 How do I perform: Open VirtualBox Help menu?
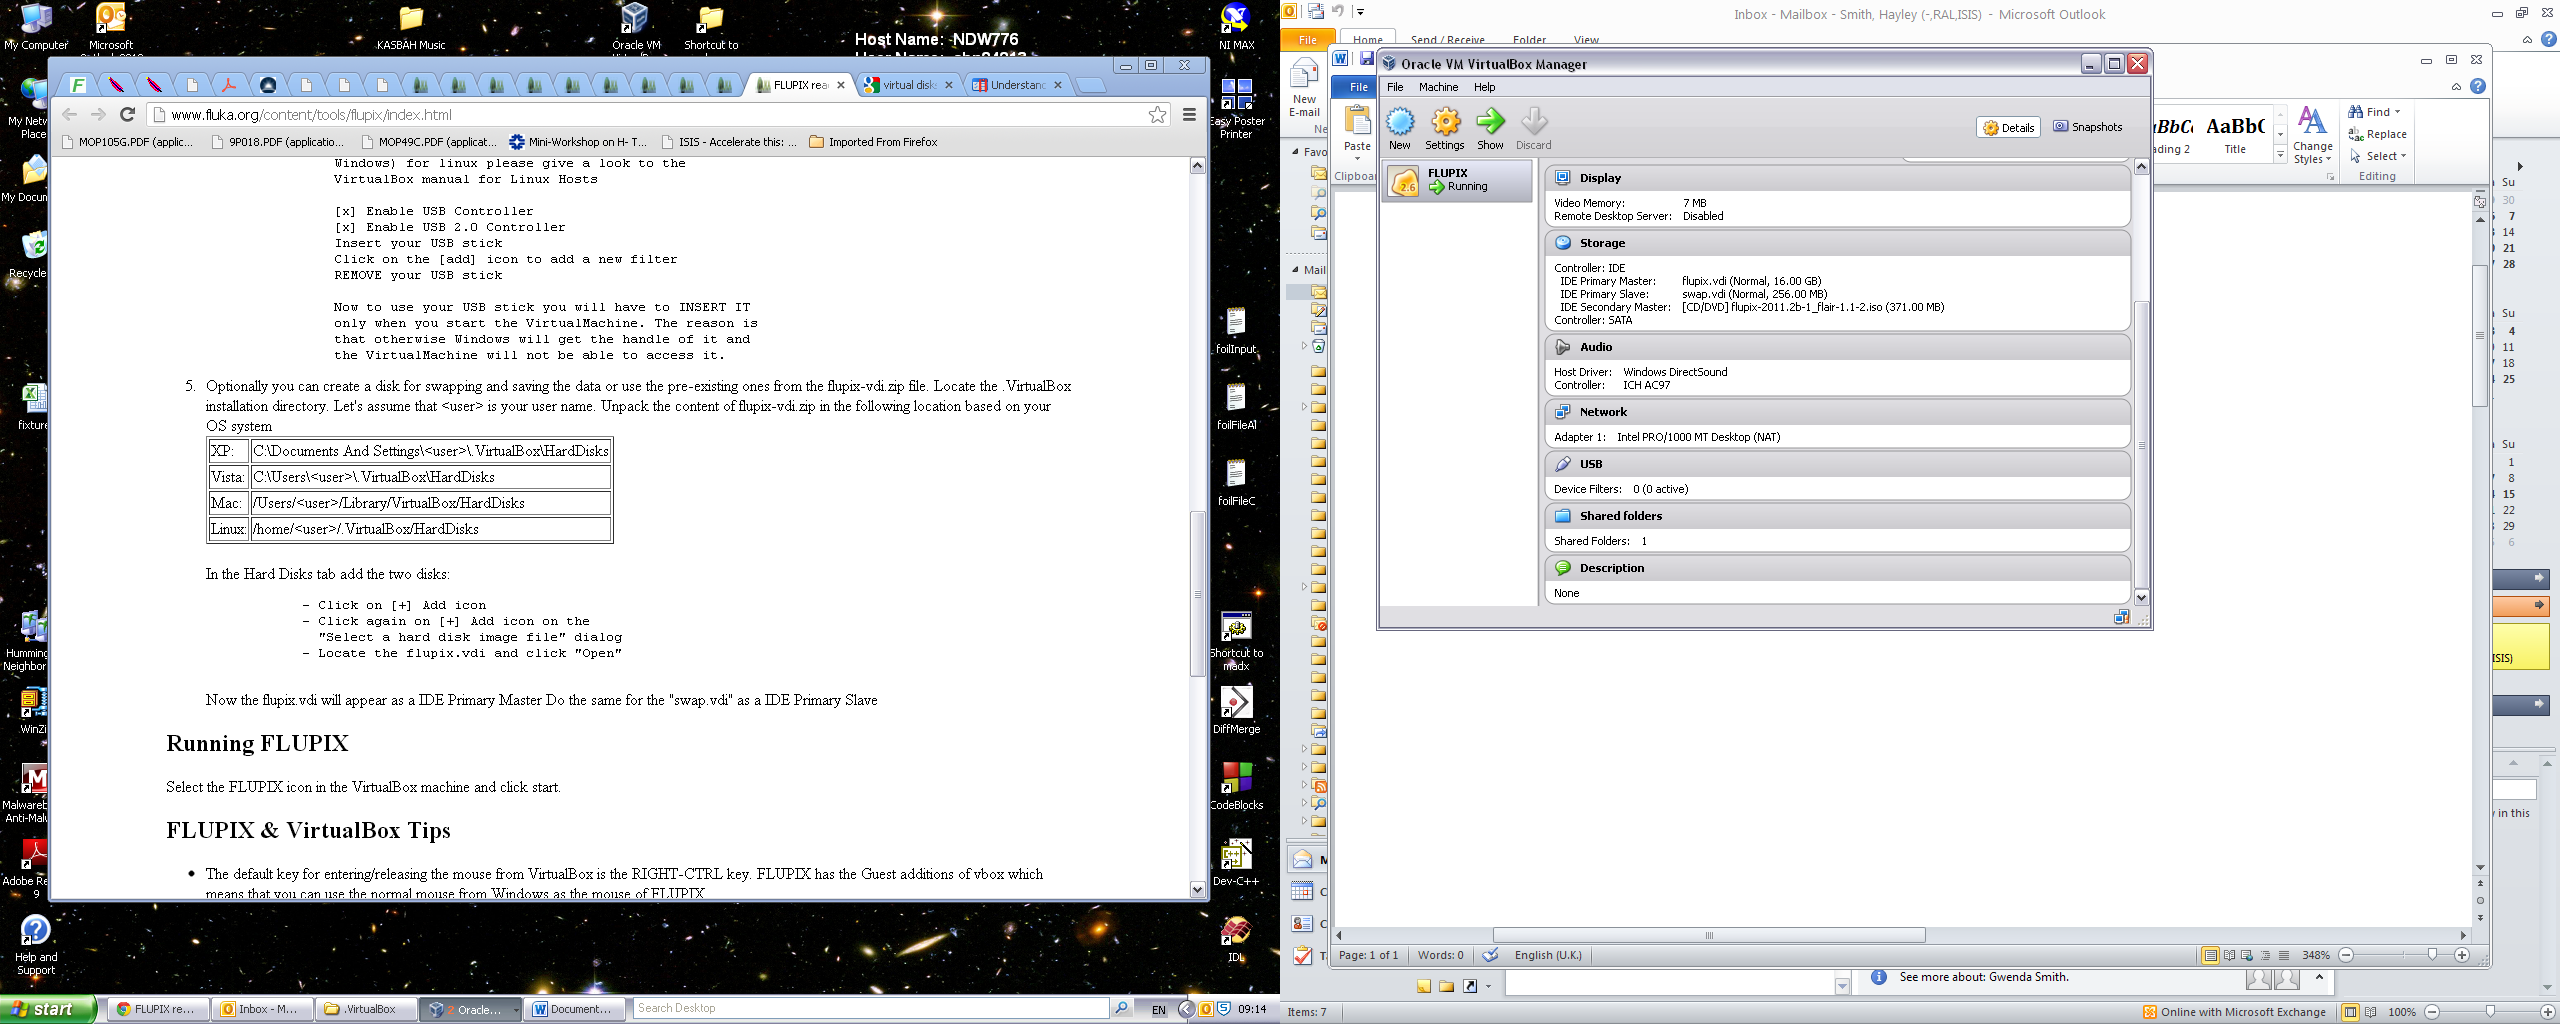pos(1485,87)
